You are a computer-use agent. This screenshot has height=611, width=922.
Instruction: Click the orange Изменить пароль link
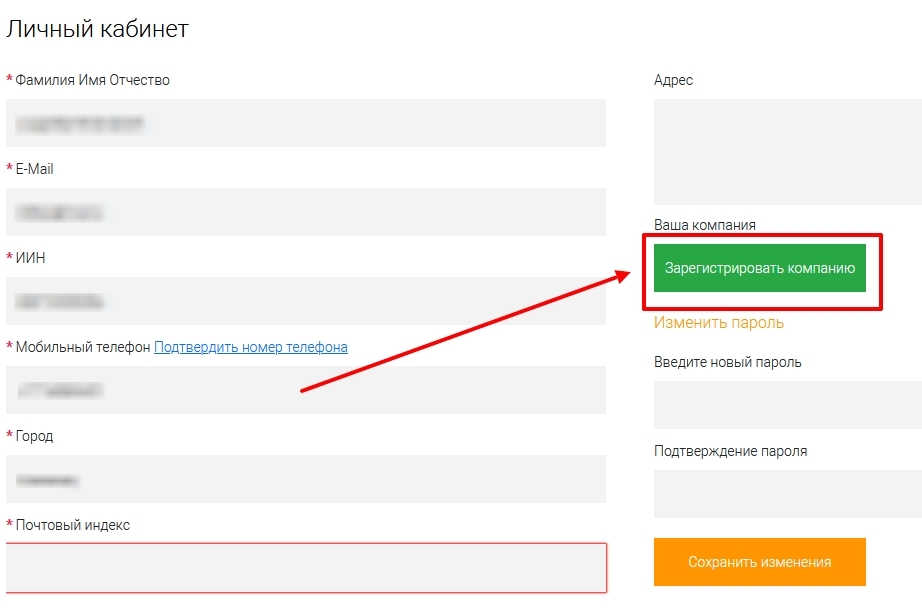pos(718,322)
